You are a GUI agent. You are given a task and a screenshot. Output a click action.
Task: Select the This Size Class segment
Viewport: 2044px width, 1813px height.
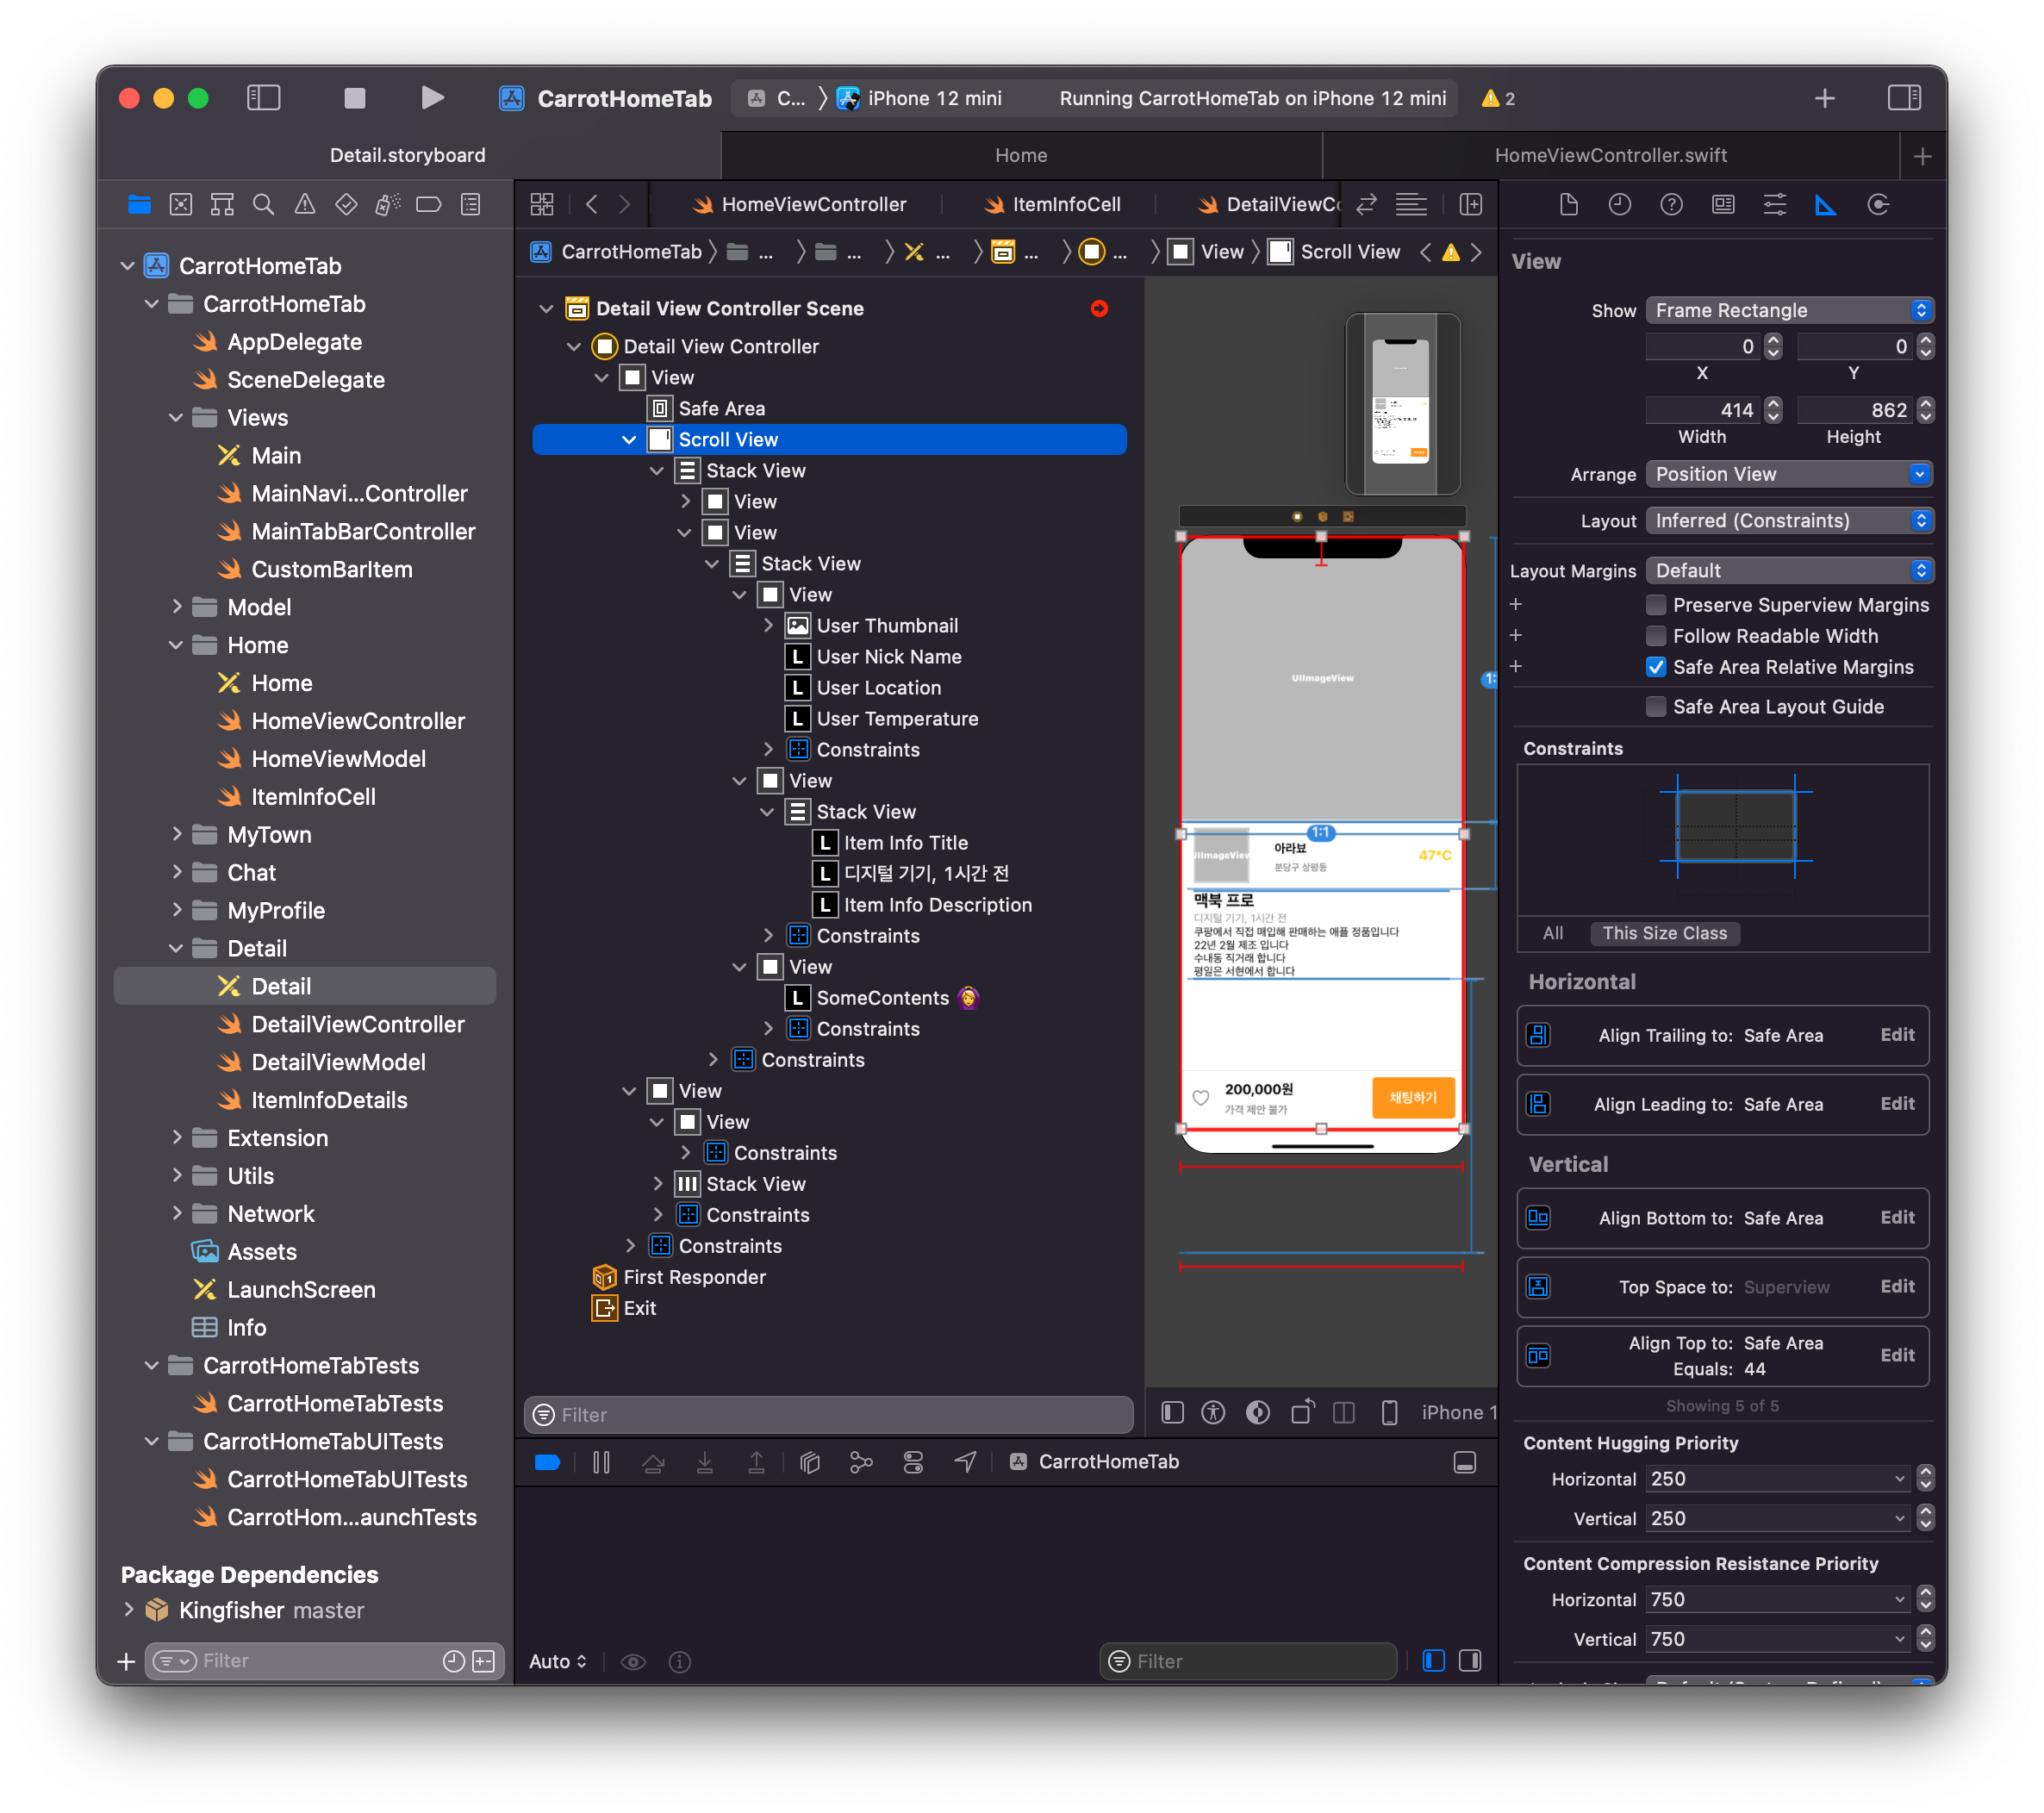tap(1664, 933)
